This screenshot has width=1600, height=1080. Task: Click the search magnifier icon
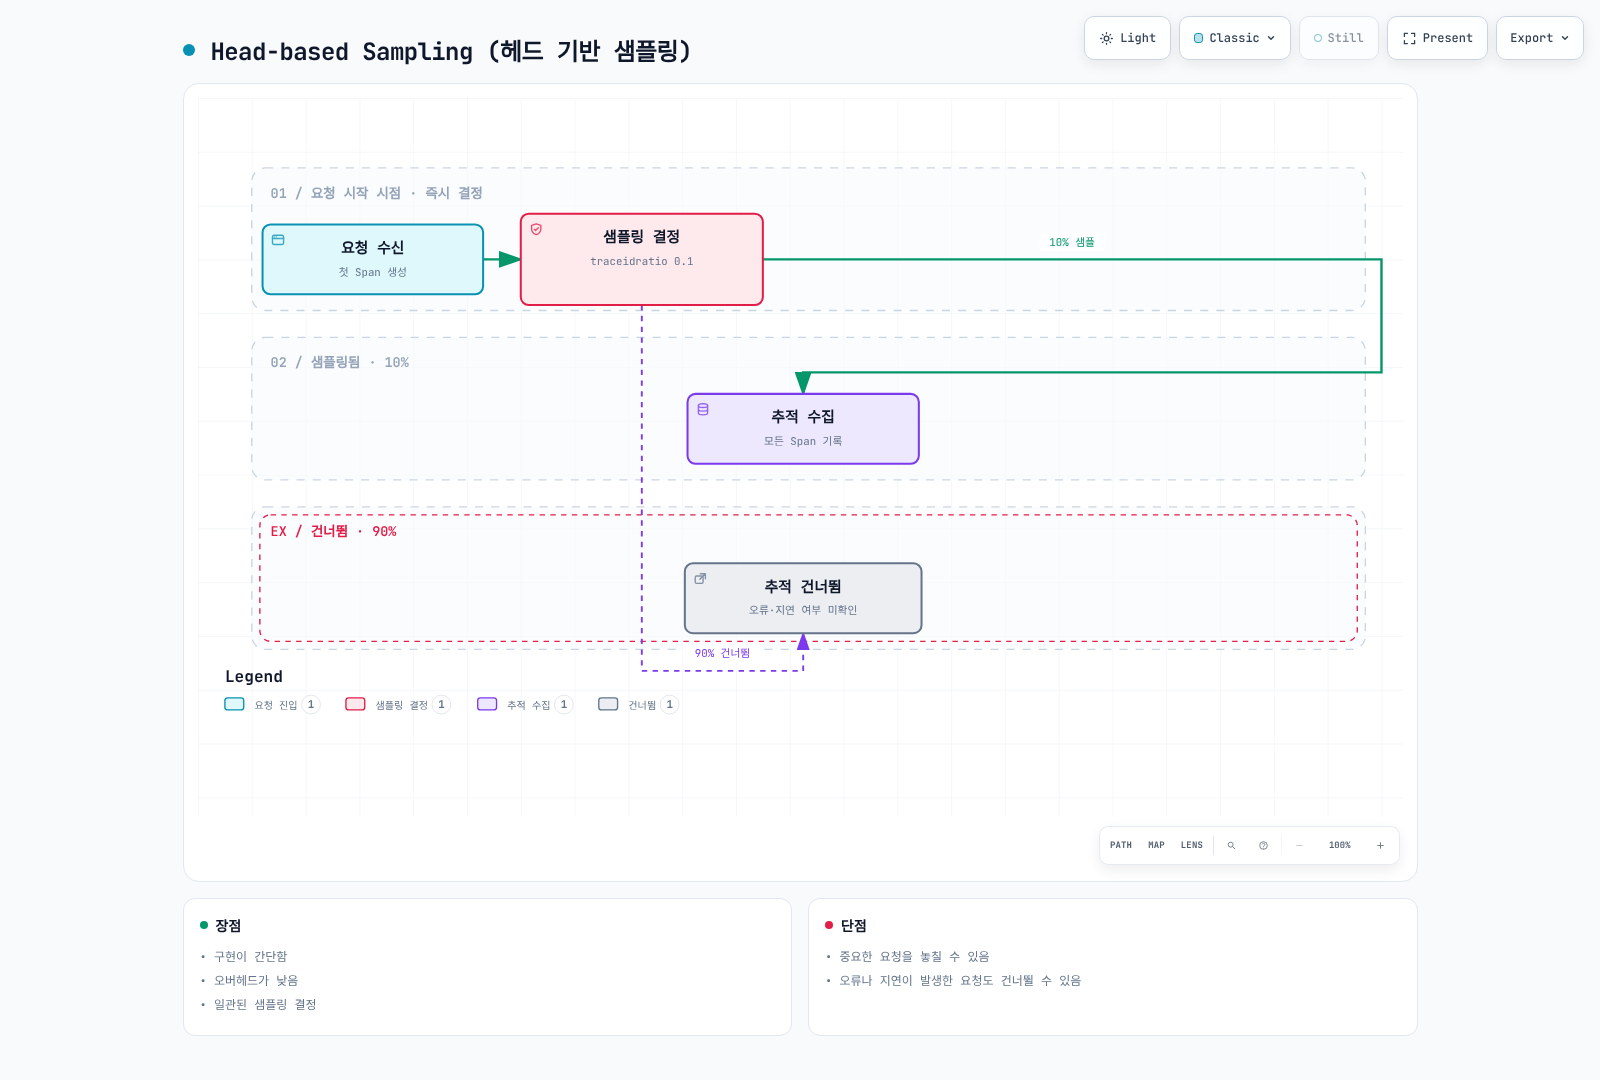(x=1231, y=846)
